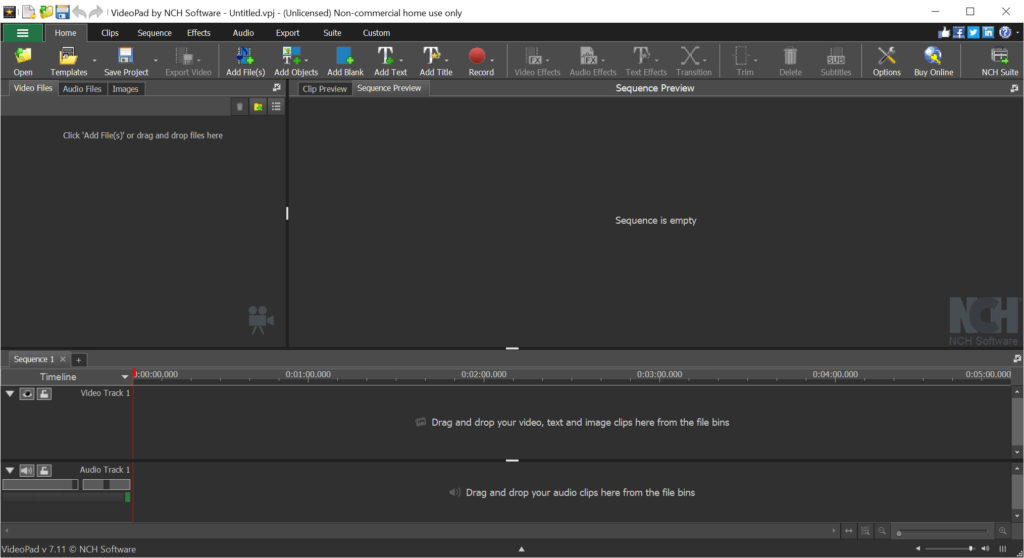Click the Add Text toolbar icon
Viewport: 1024px width, 558px height.
[x=390, y=61]
